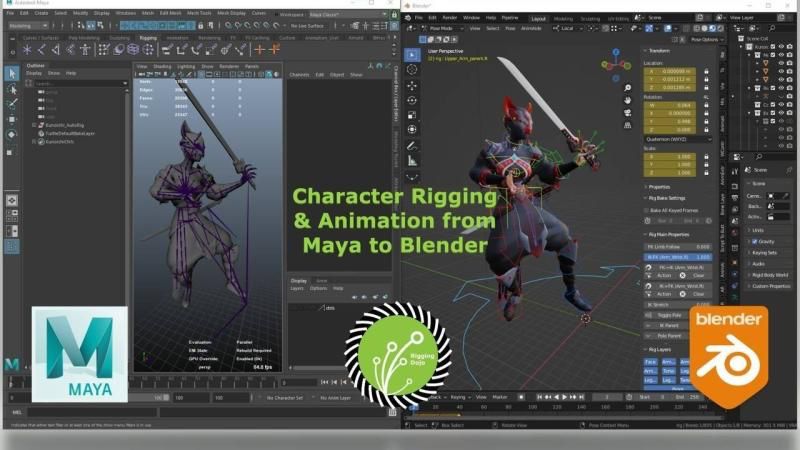Screen dimensions: 800x450
Task: Open the Render menu in Blender
Action: pos(449,18)
